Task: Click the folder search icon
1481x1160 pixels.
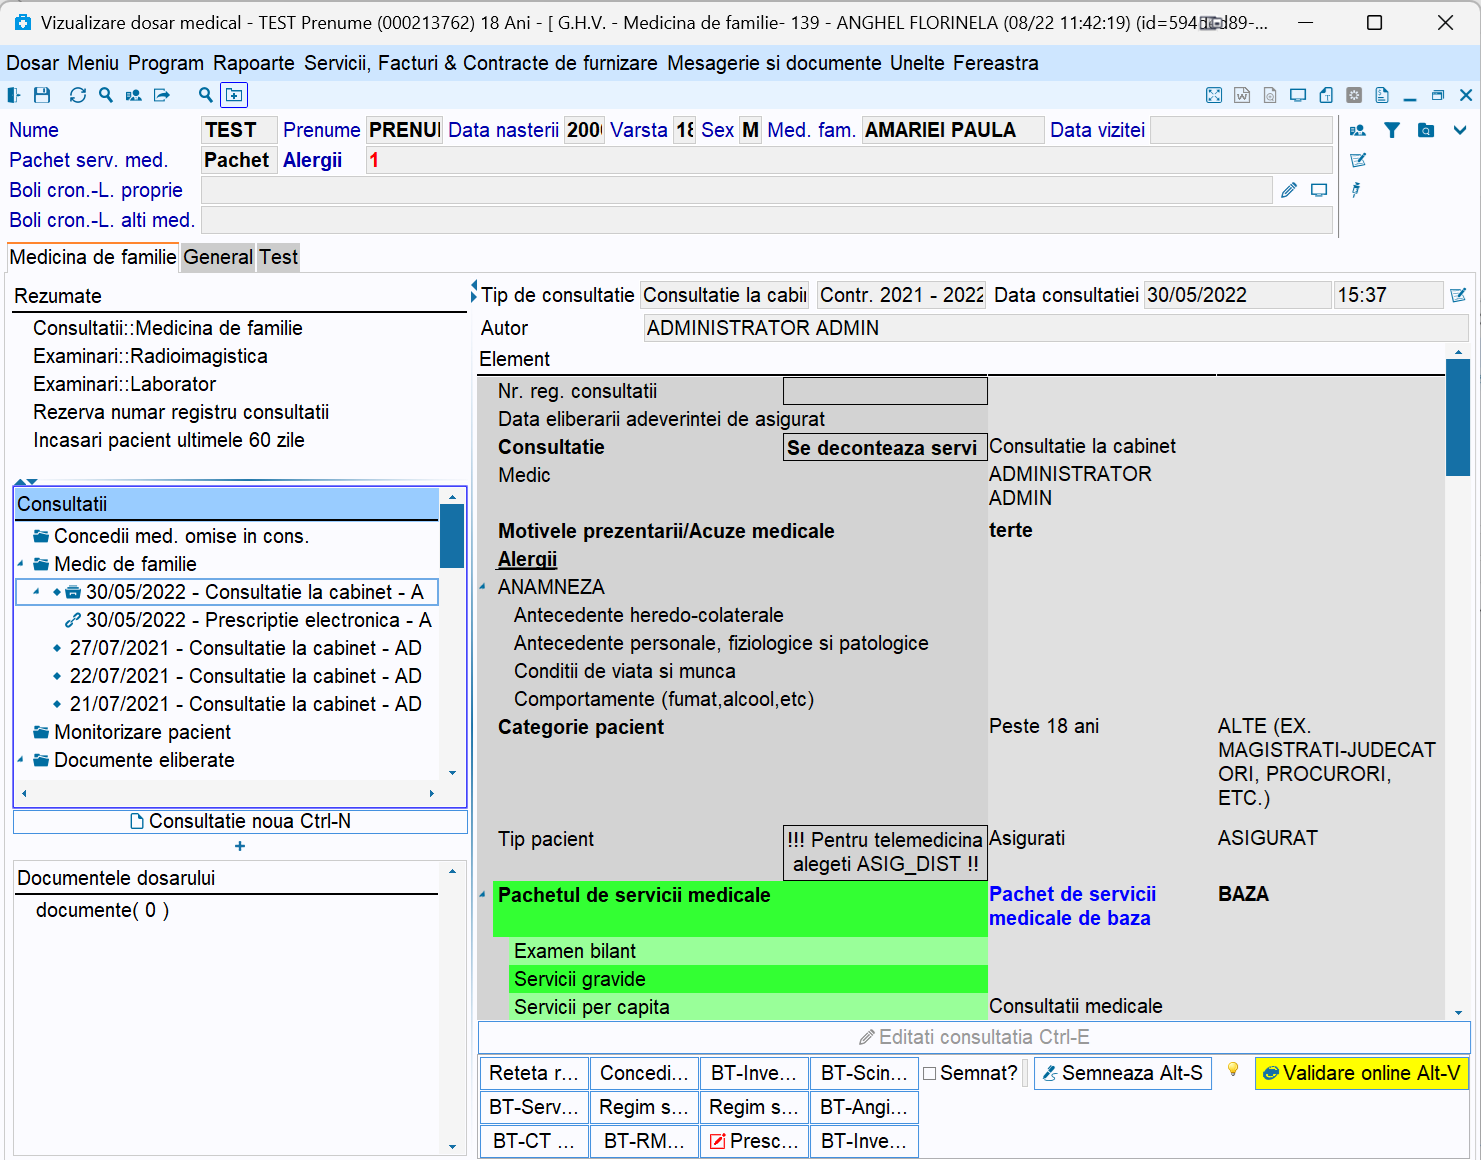Action: click(1426, 130)
